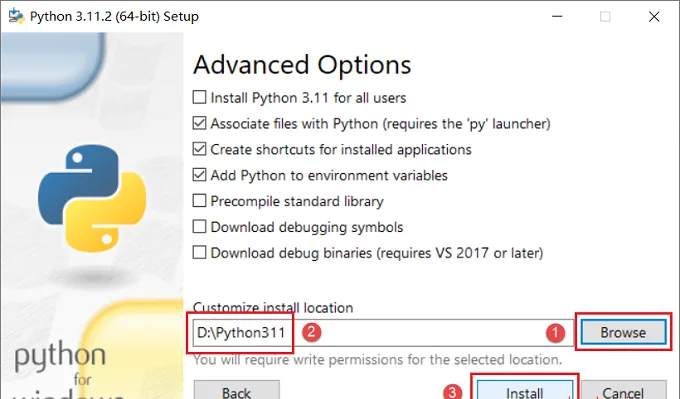The width and height of the screenshot is (680, 399).
Task: Click the Python snake logo
Action: point(92,198)
